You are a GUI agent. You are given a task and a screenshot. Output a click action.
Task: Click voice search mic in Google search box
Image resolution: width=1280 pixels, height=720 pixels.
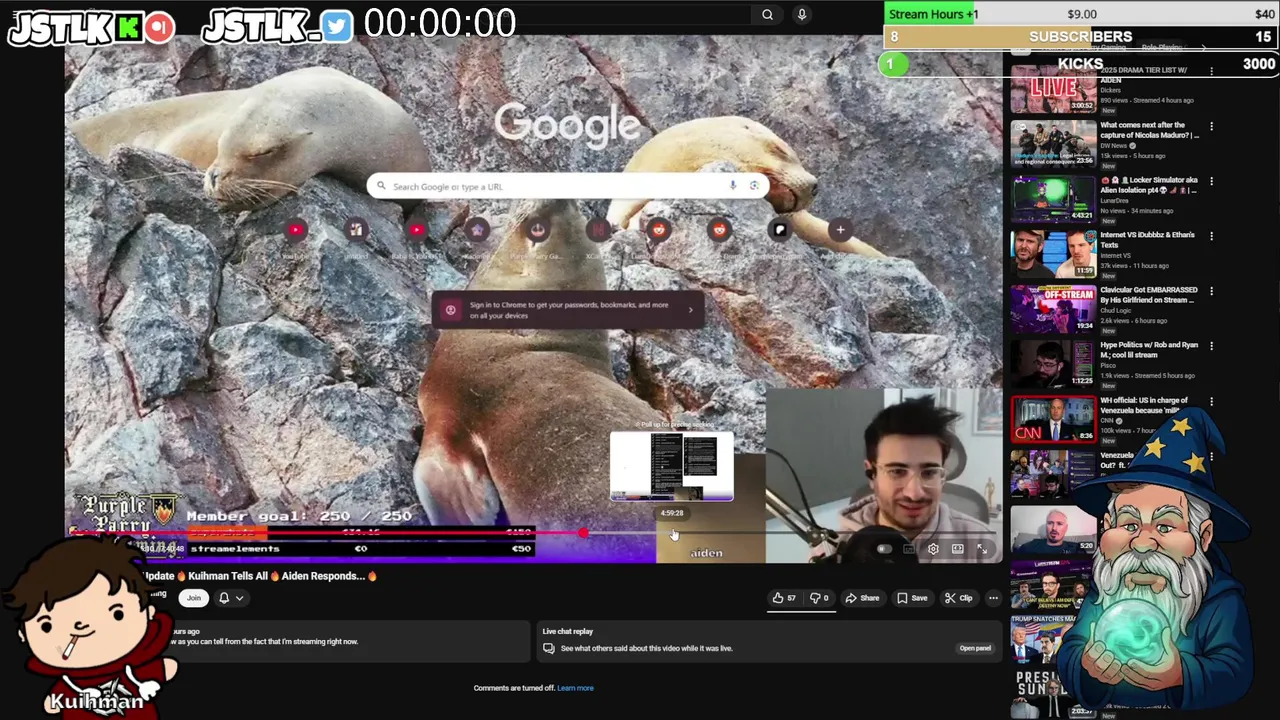733,186
